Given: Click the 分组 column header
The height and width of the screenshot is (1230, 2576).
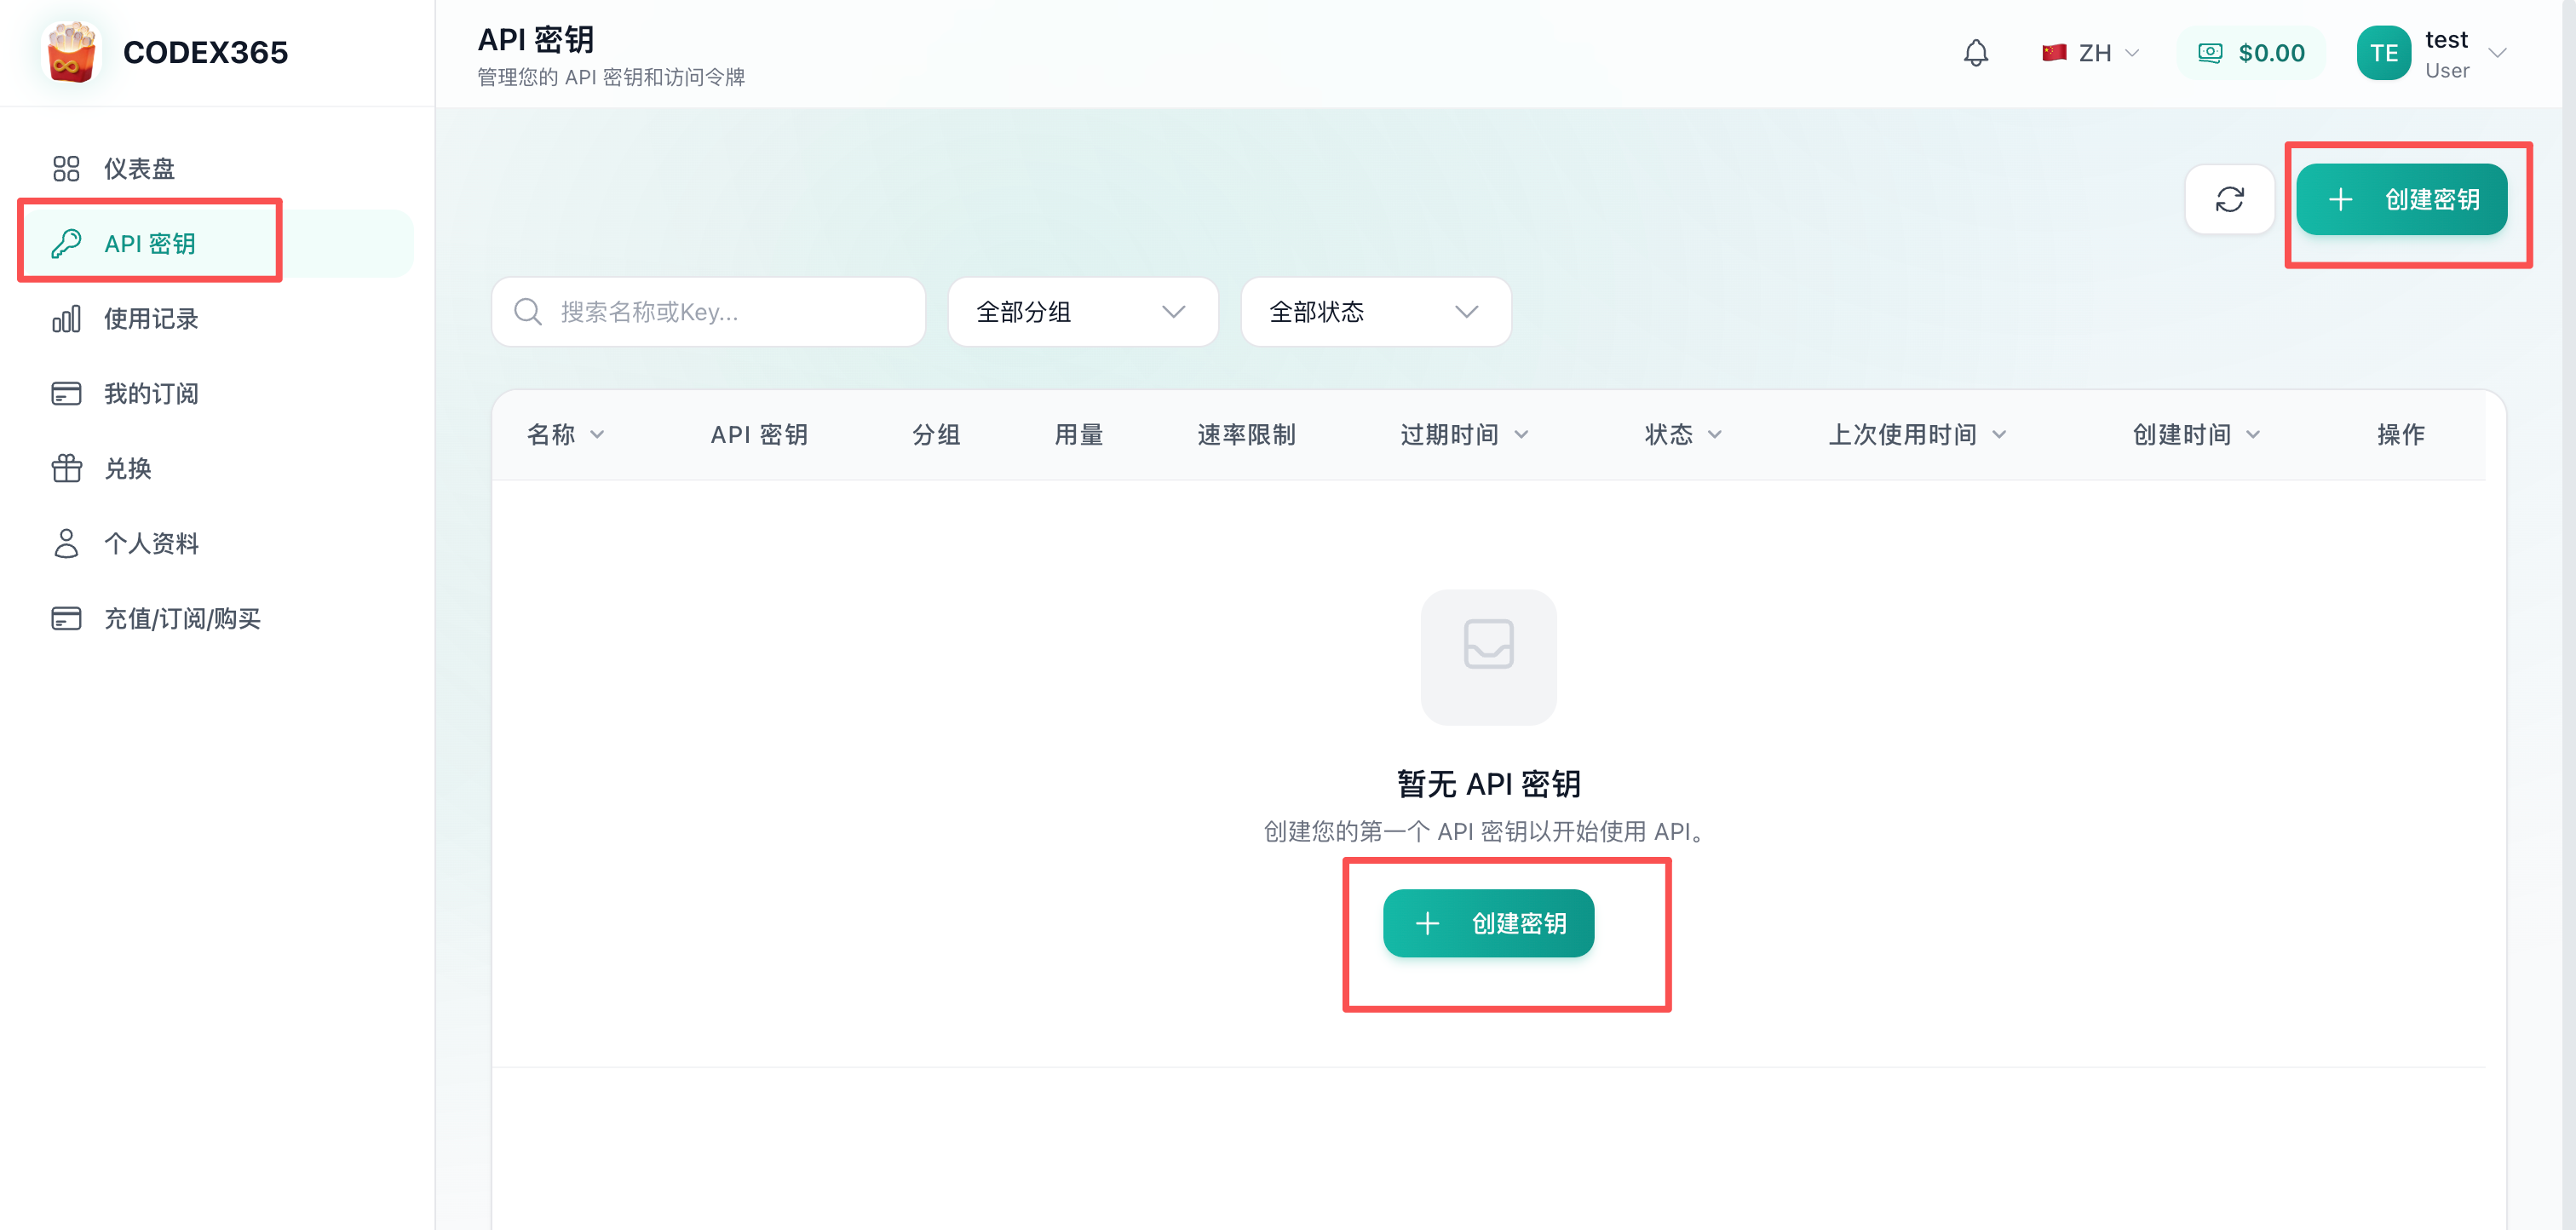Looking at the screenshot, I should [936, 434].
